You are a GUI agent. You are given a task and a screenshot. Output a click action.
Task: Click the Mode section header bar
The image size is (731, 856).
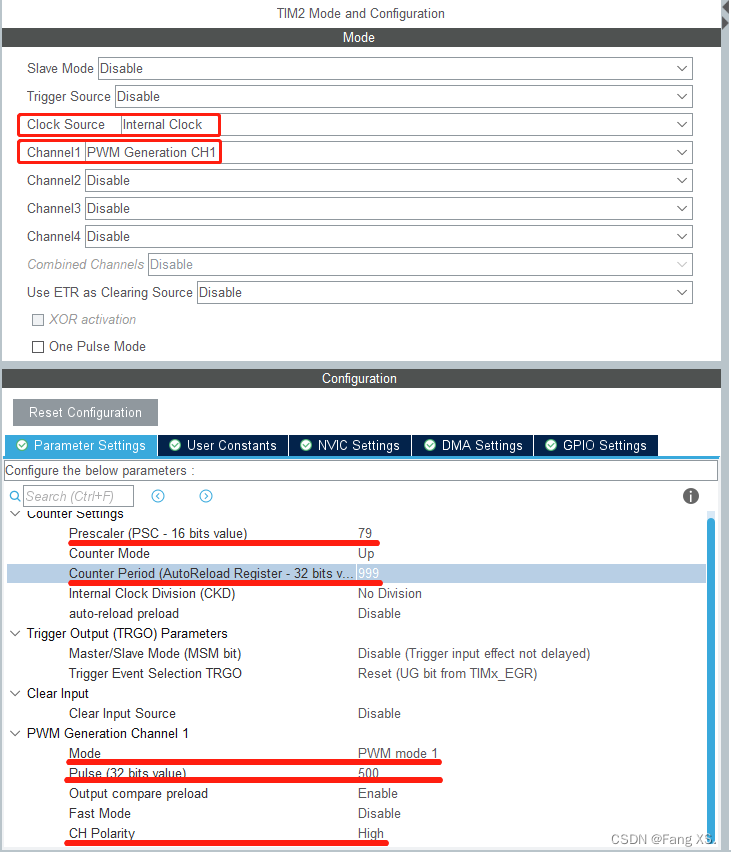coord(361,38)
